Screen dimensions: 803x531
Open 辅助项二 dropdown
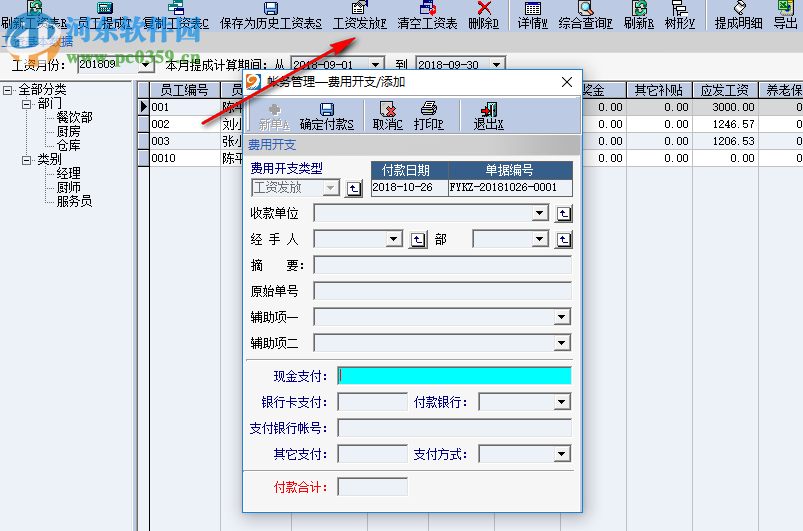click(562, 343)
